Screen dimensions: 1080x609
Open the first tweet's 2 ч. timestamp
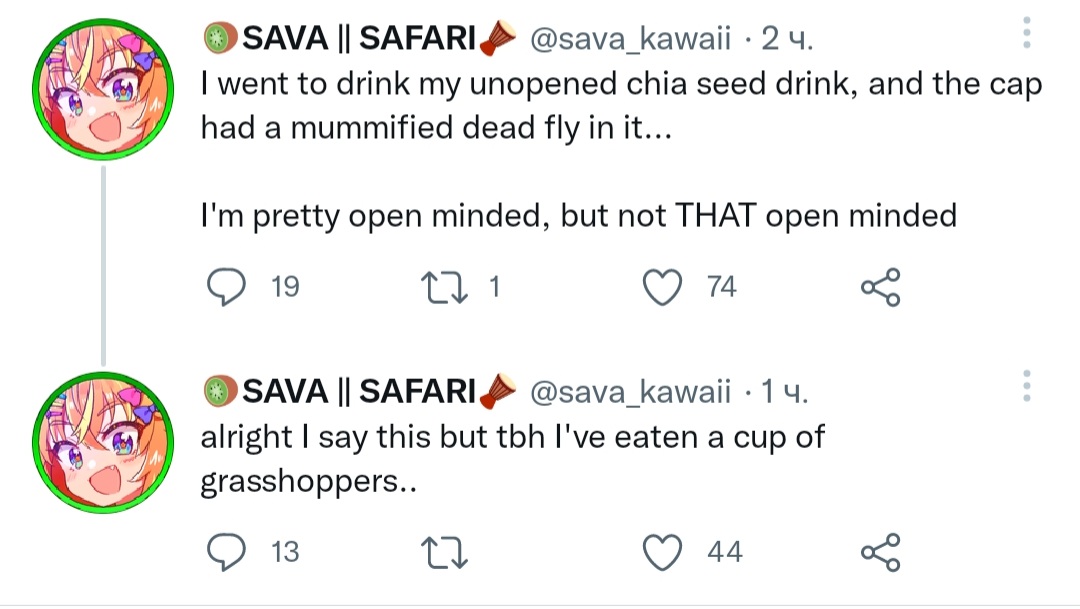[x=789, y=39]
